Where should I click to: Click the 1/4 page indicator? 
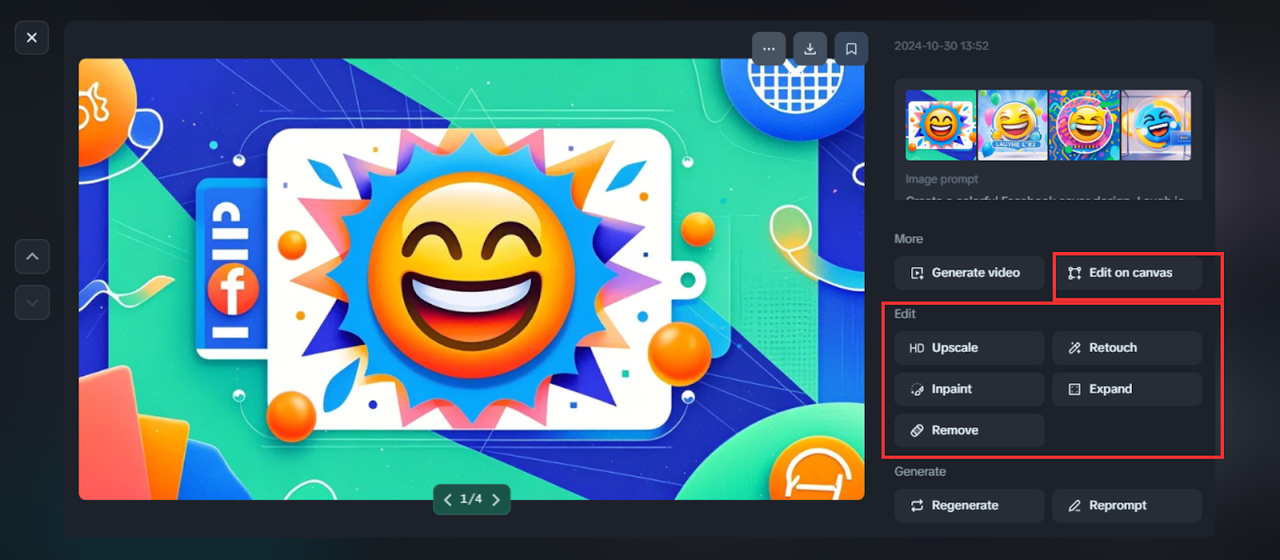click(x=471, y=499)
